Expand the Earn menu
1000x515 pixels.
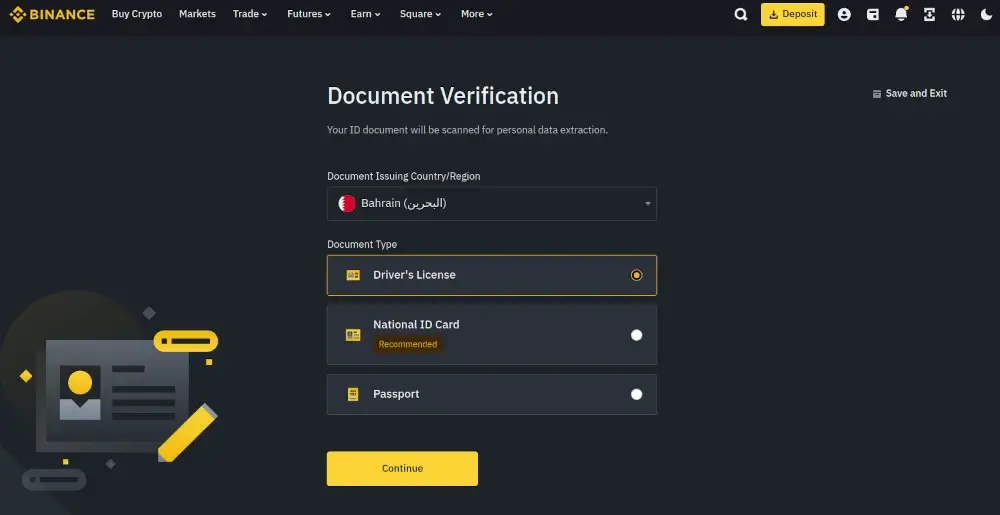(365, 14)
